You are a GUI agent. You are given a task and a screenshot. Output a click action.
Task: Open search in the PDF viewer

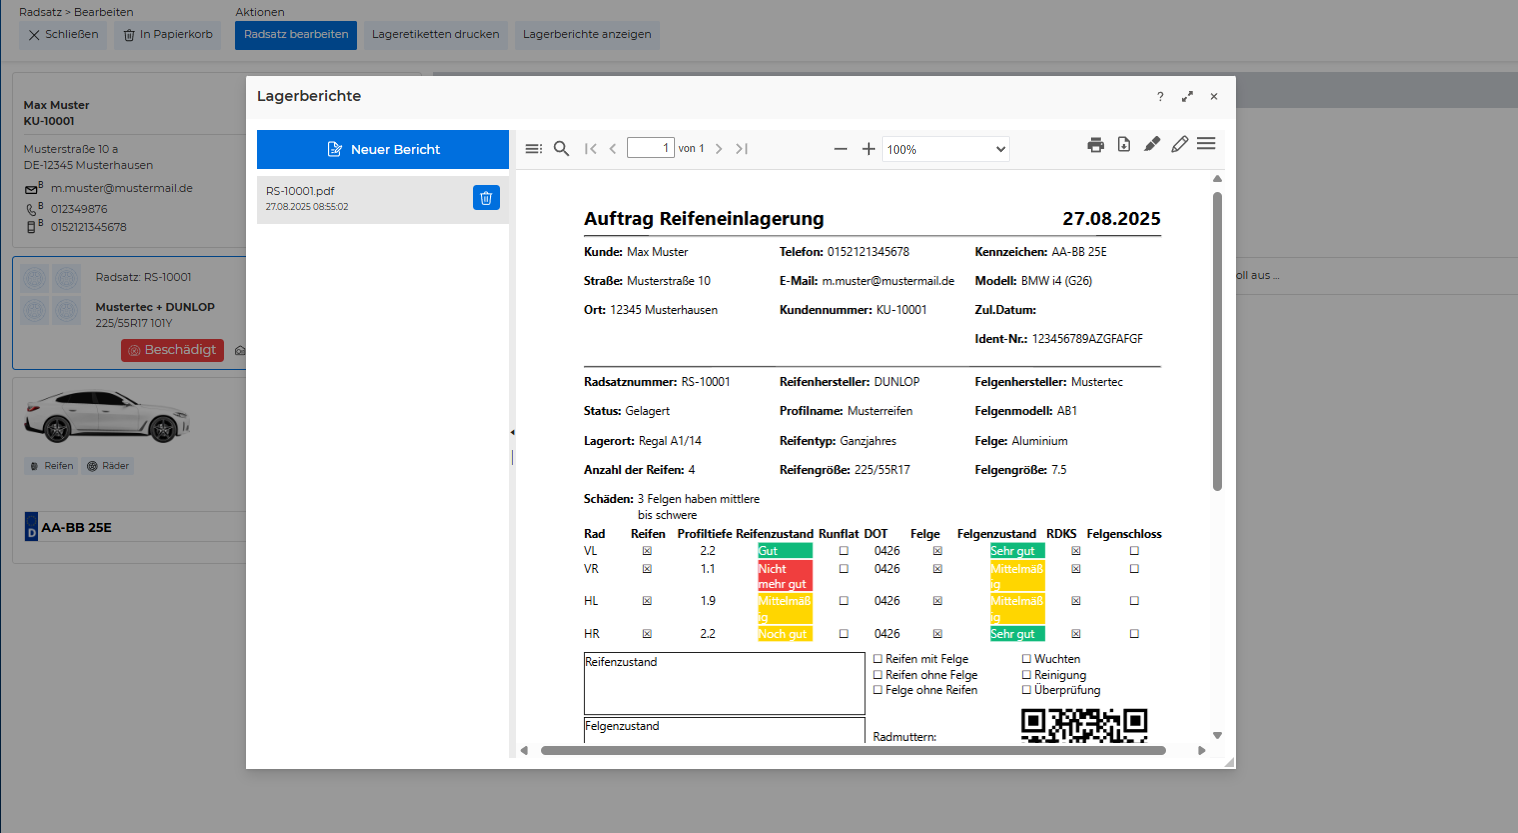[x=562, y=149]
